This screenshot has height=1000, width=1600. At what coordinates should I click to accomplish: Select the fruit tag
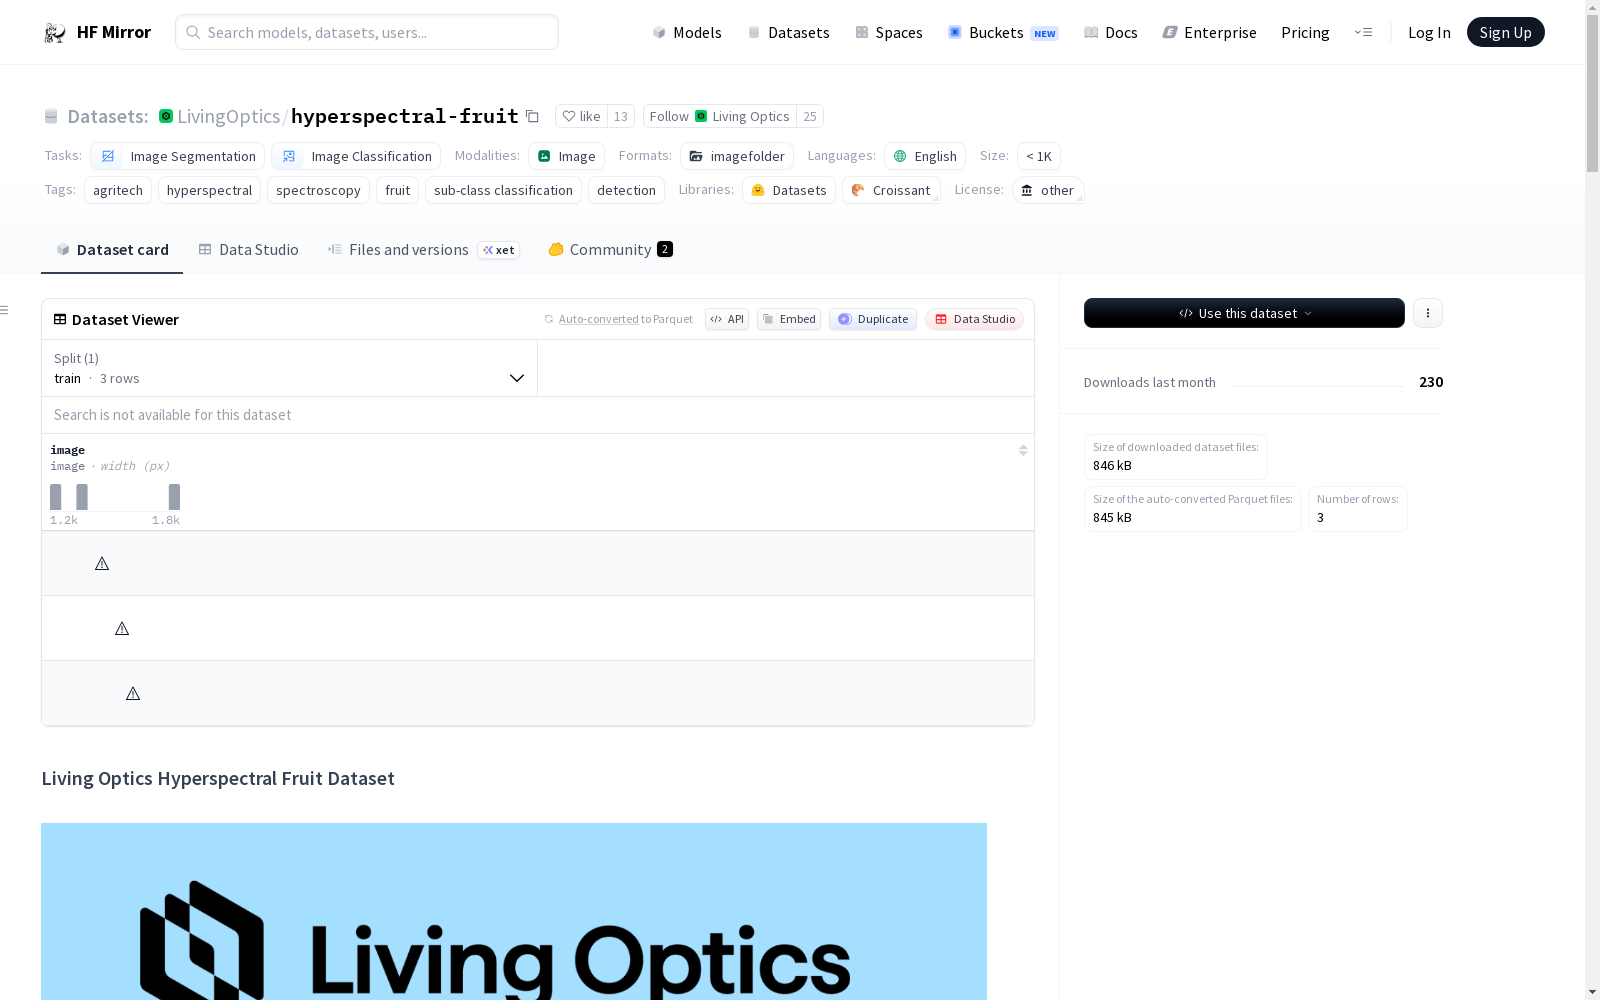(x=397, y=190)
